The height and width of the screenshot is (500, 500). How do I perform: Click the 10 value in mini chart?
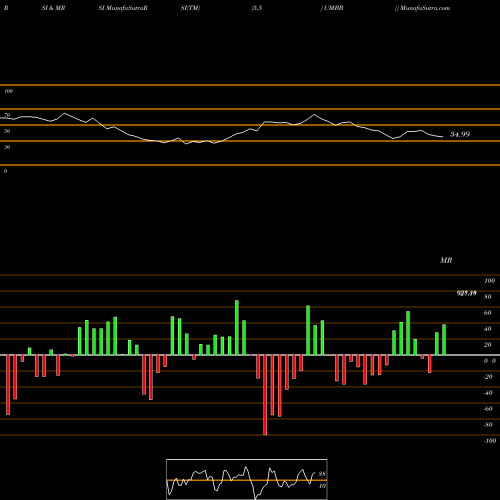pyautogui.click(x=322, y=486)
